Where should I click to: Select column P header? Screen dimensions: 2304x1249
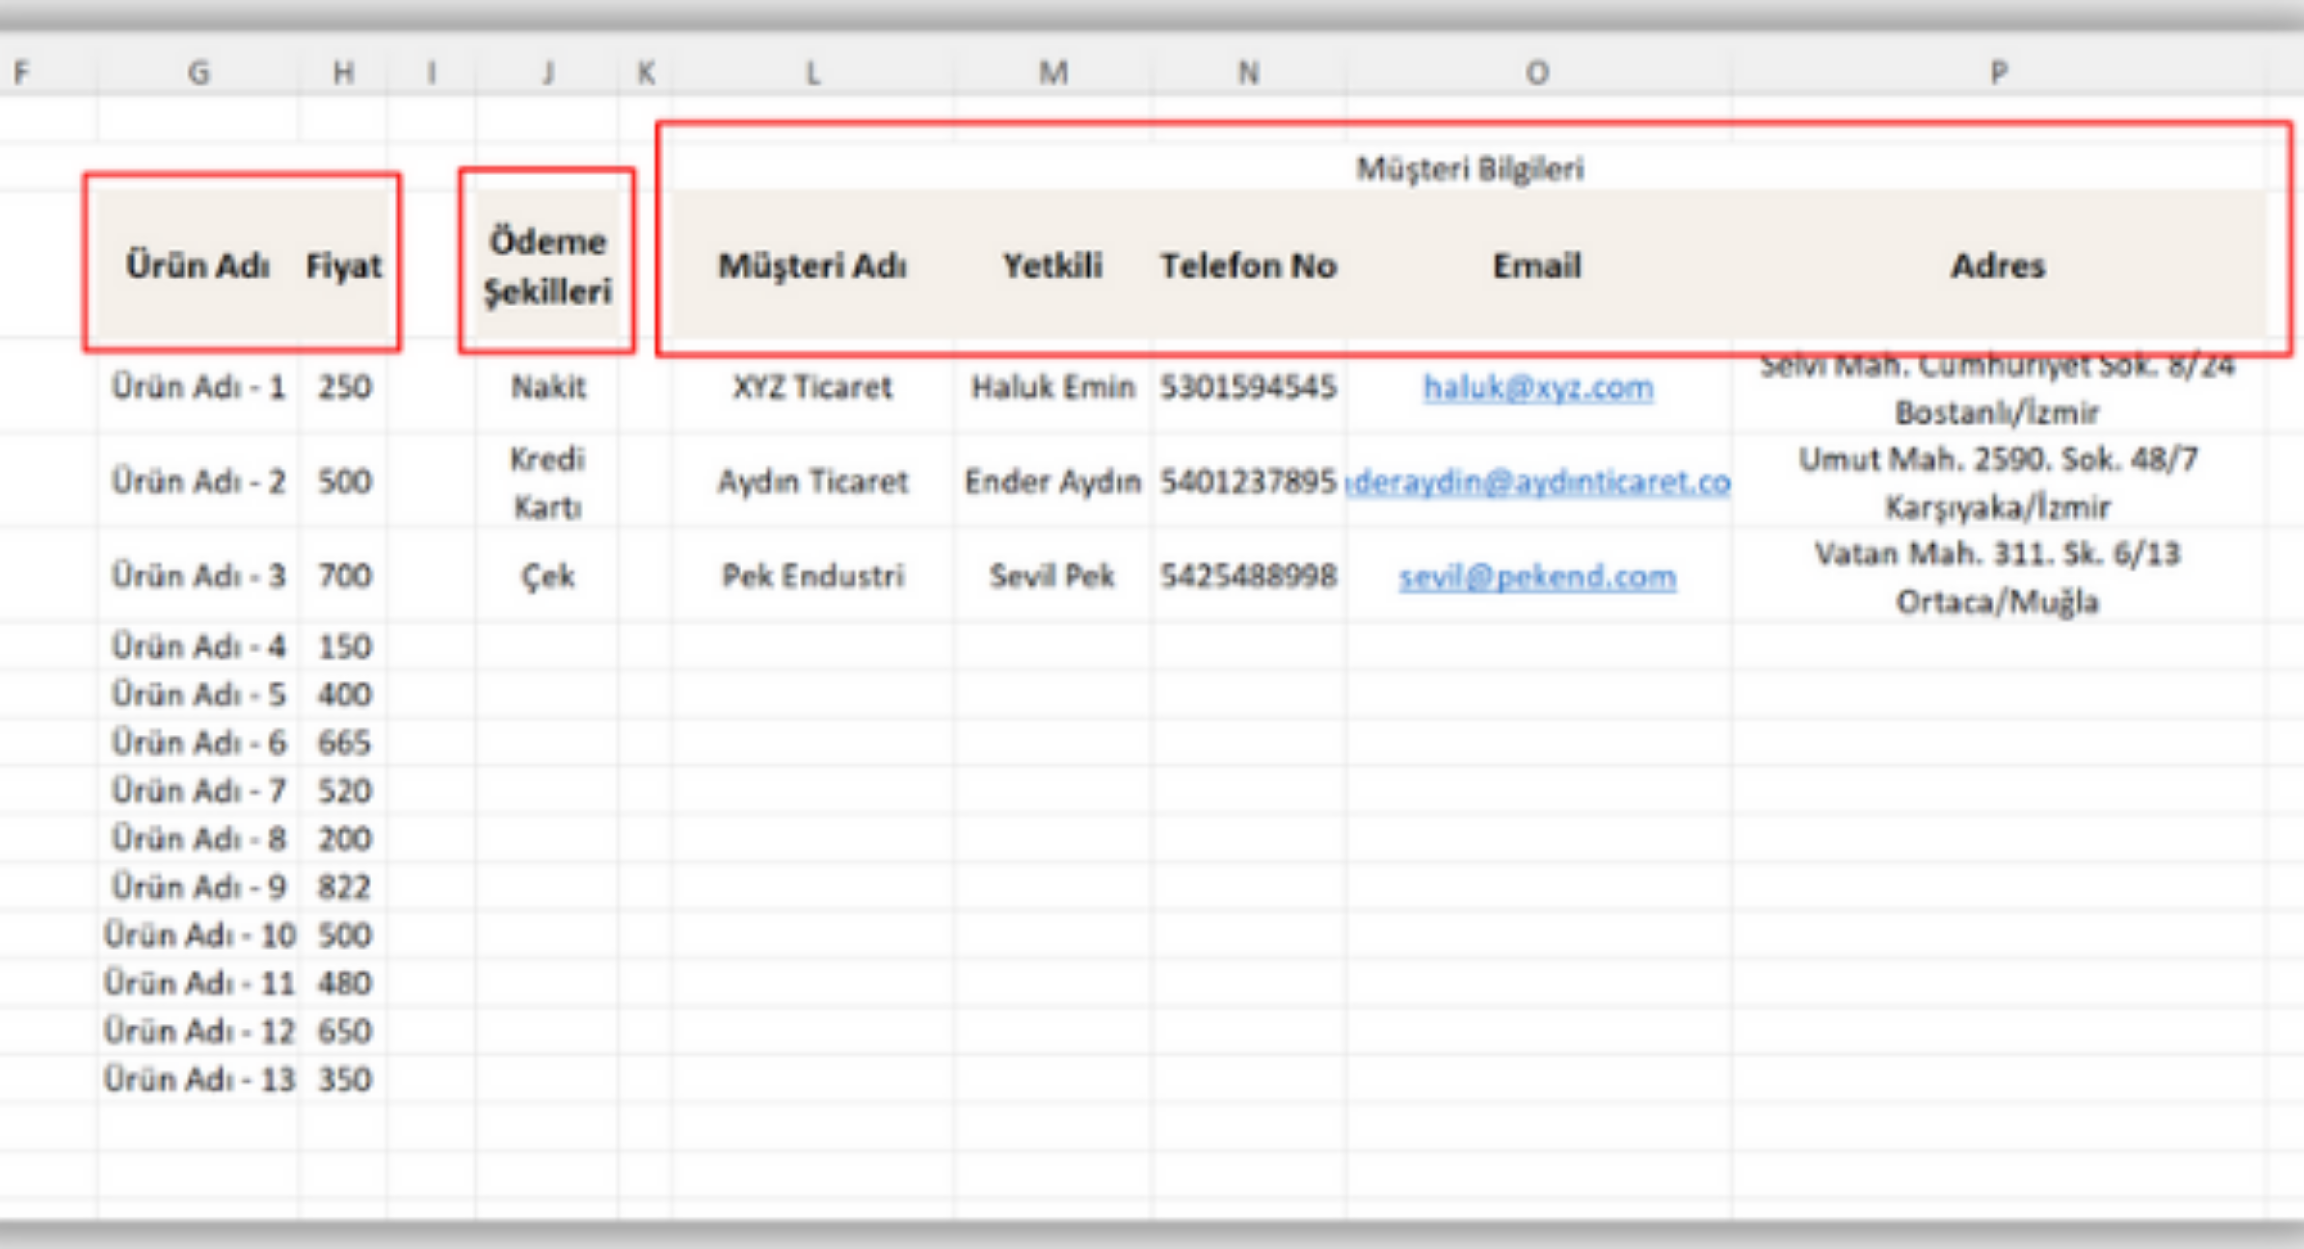[x=1998, y=72]
